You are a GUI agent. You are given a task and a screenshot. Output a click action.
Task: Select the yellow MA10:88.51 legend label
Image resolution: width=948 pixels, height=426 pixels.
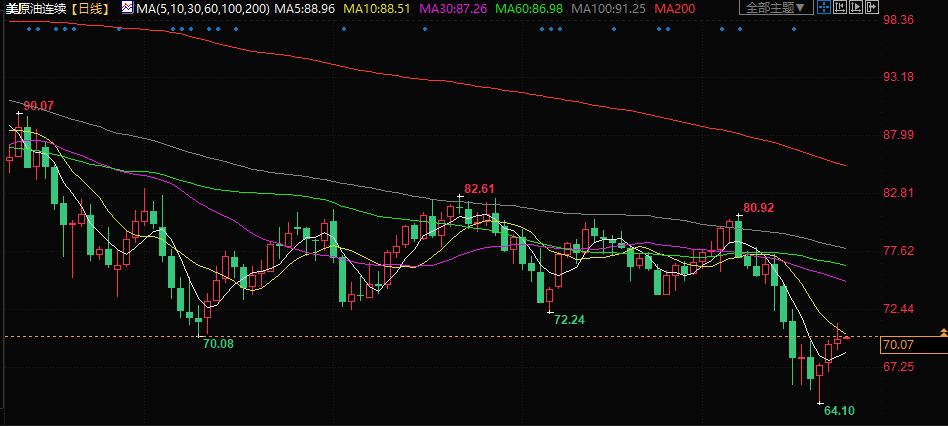(x=378, y=8)
